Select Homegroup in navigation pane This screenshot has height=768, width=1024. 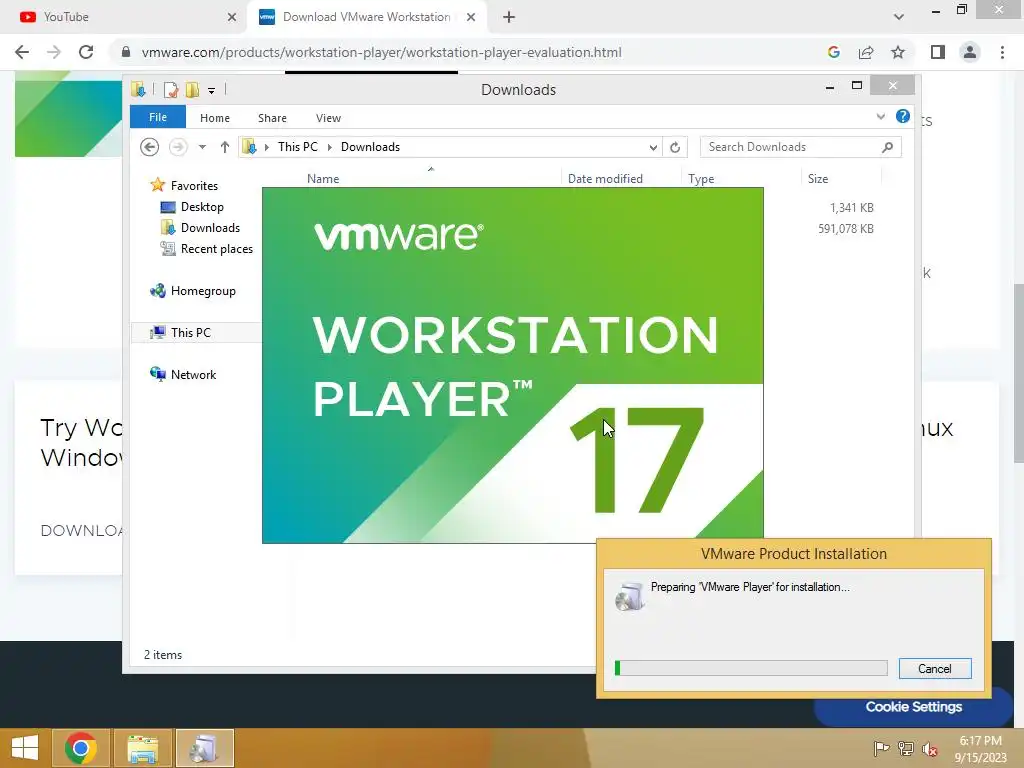point(202,291)
